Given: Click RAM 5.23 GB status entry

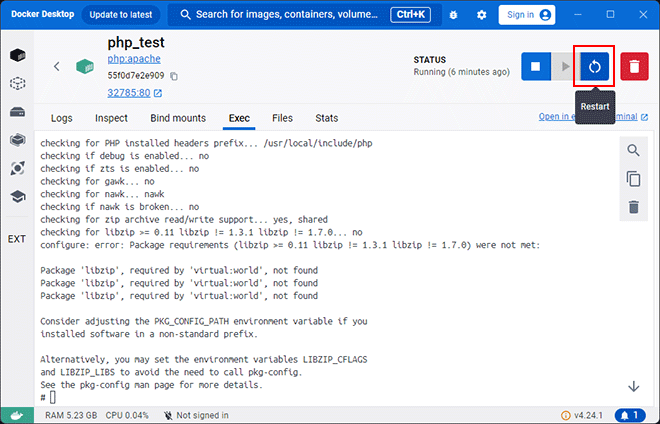Looking at the screenshot, I should coord(71,416).
